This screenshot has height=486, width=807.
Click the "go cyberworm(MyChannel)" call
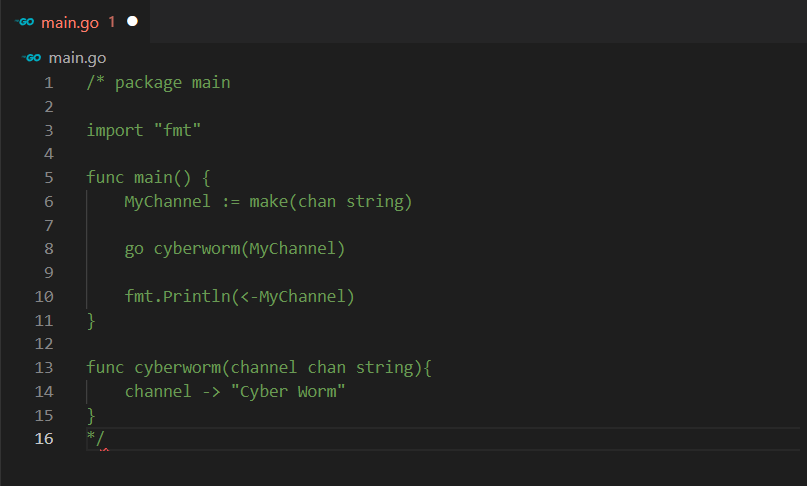pyautogui.click(x=234, y=249)
